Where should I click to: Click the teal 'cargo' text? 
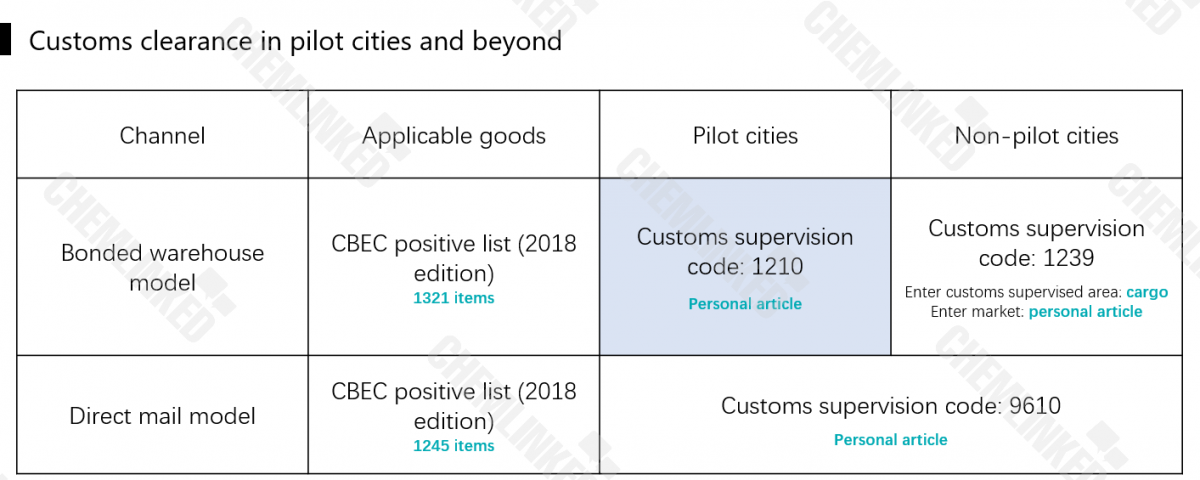coord(1147,293)
